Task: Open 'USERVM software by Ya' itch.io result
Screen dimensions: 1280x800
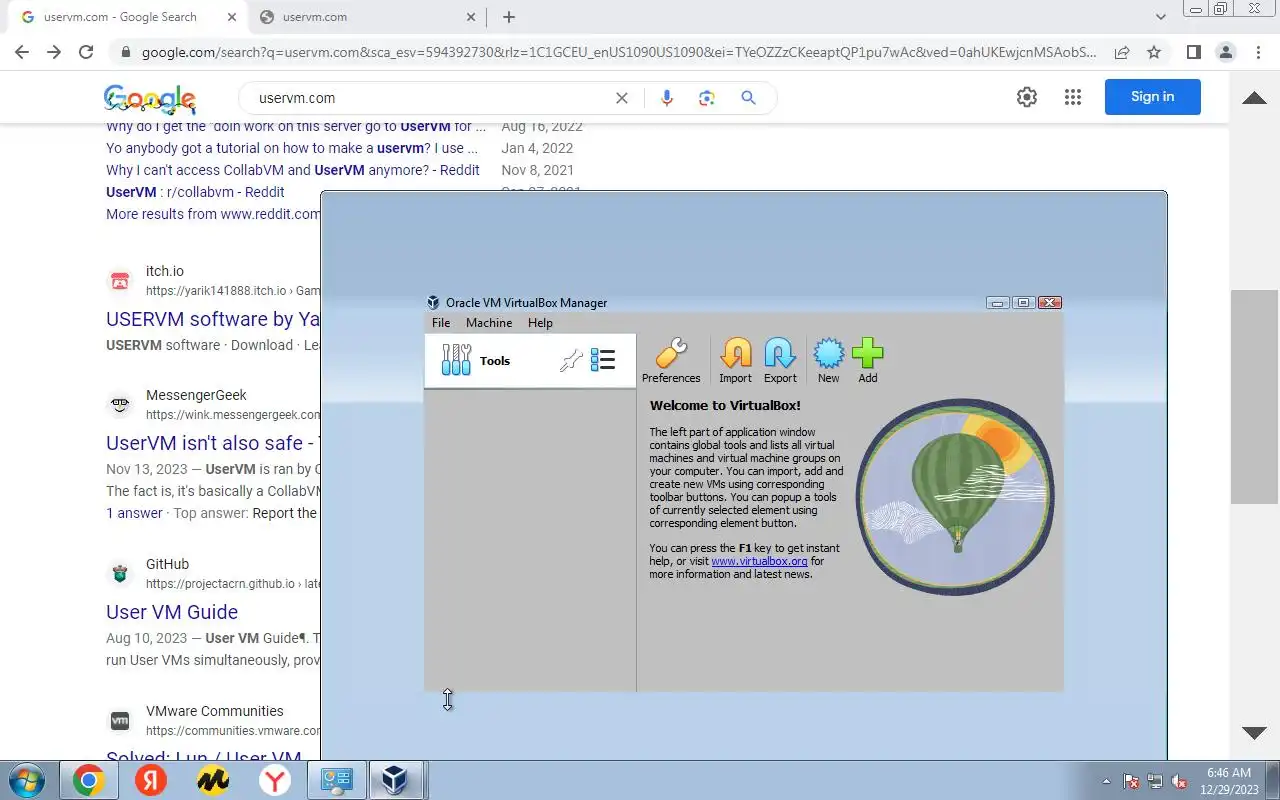Action: [213, 319]
